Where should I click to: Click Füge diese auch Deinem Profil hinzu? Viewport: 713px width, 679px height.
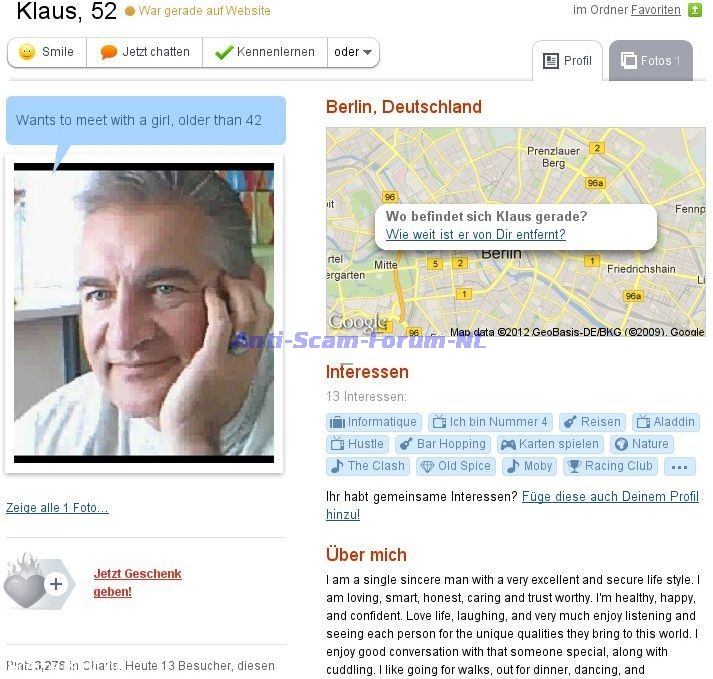click(512, 505)
